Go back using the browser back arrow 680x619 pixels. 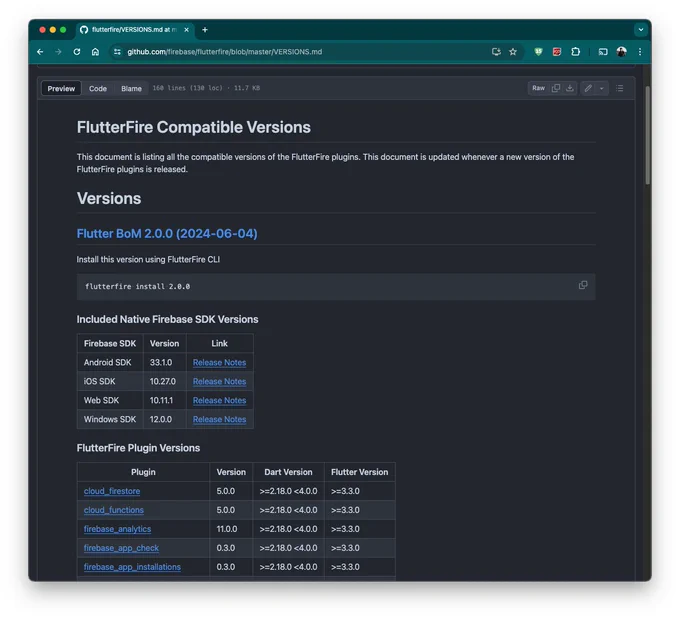[x=40, y=52]
